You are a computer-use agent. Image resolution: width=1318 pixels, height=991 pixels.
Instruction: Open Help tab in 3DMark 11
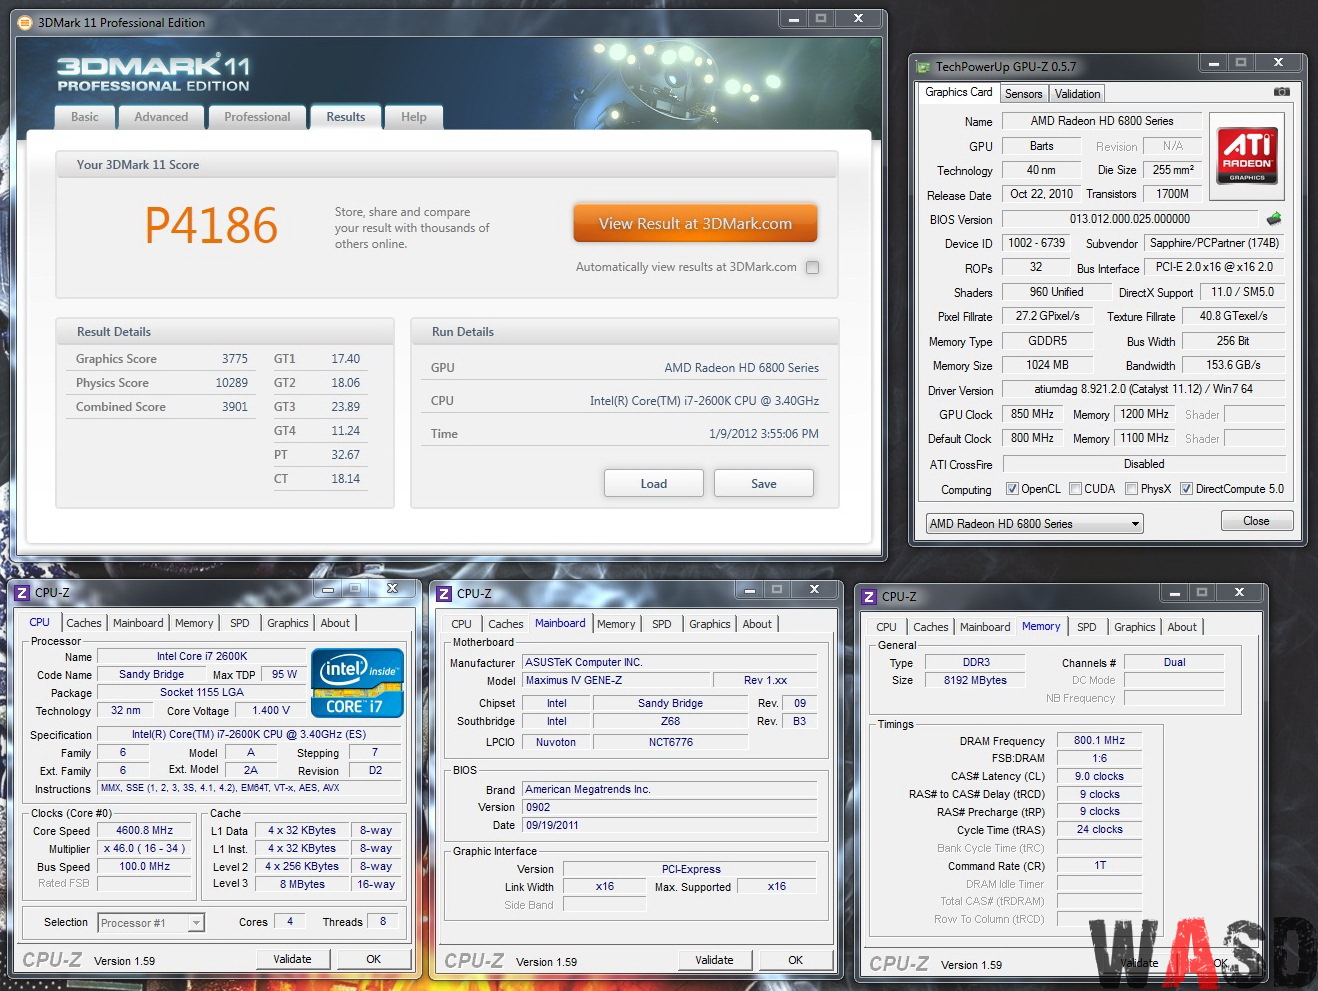click(x=414, y=117)
